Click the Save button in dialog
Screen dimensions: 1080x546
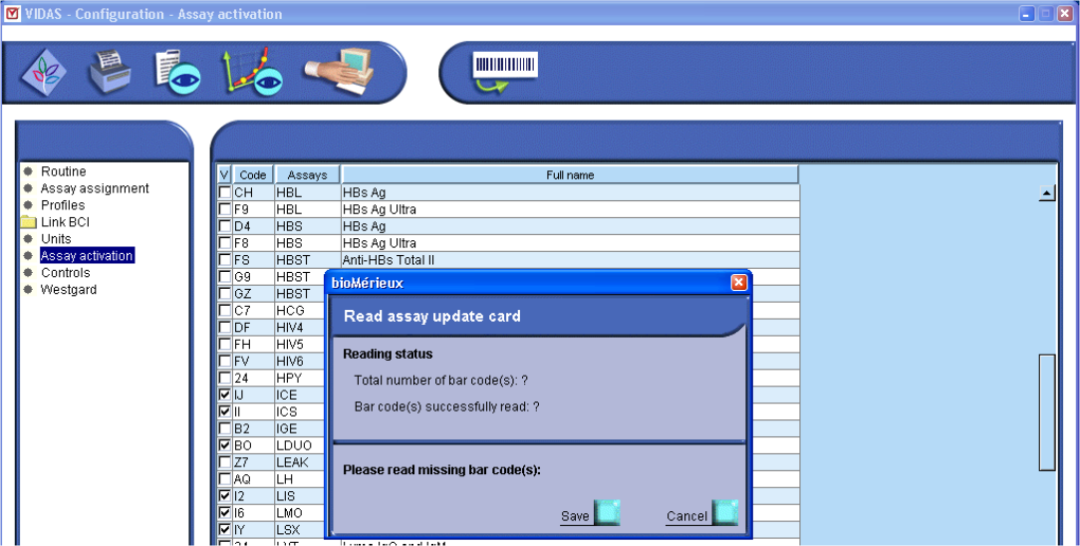[x=590, y=515]
